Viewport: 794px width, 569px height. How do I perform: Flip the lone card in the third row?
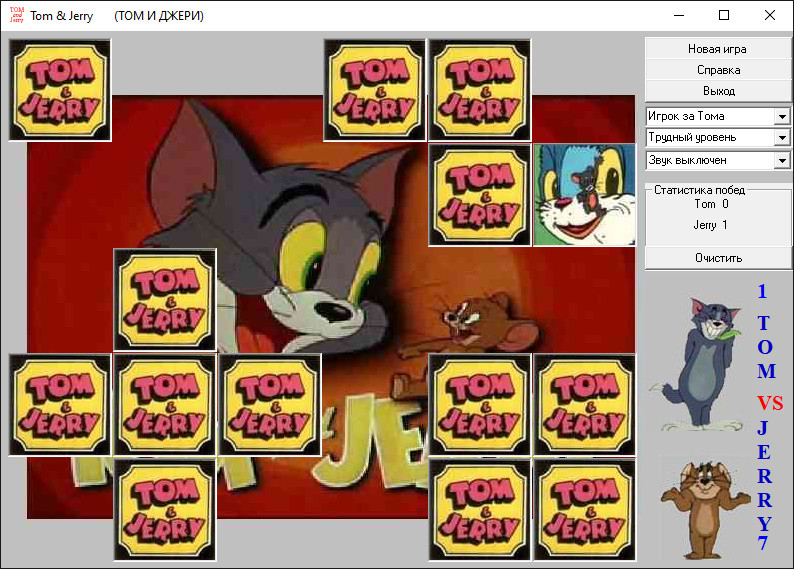(x=165, y=300)
